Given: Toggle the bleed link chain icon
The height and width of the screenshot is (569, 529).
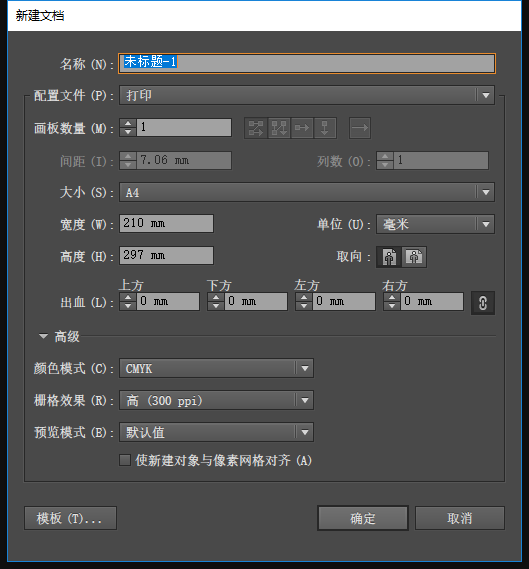Looking at the screenshot, I should tap(483, 303).
